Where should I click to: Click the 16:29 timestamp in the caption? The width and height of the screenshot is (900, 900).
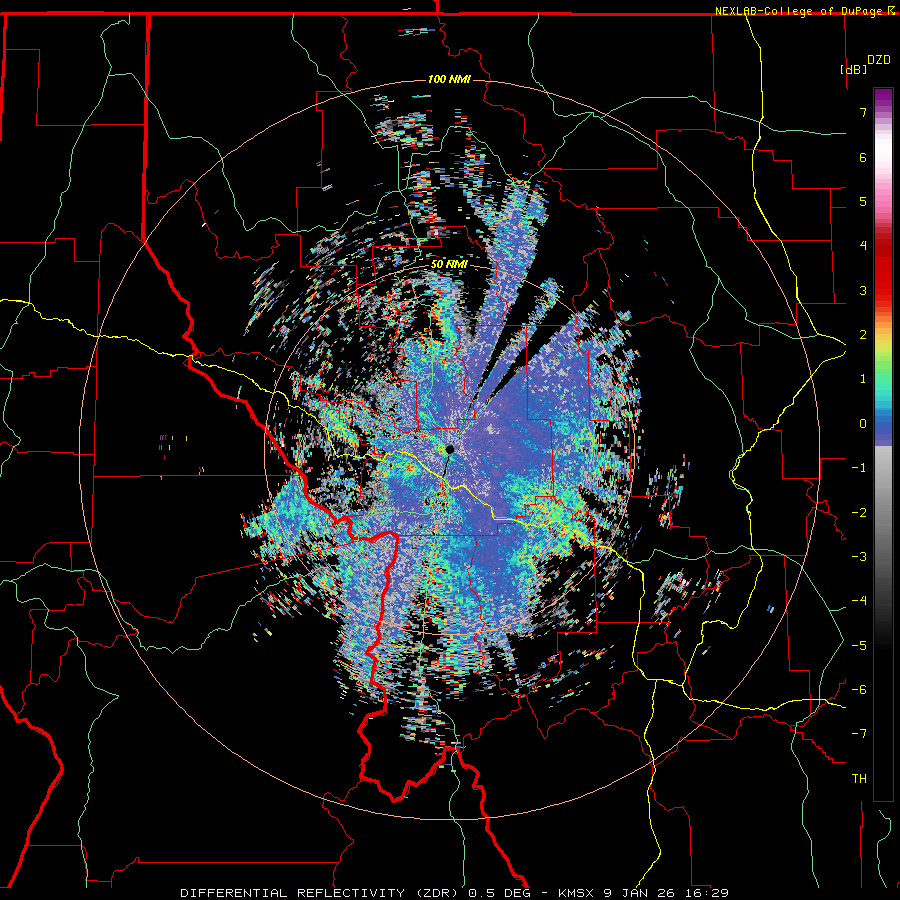[708, 893]
